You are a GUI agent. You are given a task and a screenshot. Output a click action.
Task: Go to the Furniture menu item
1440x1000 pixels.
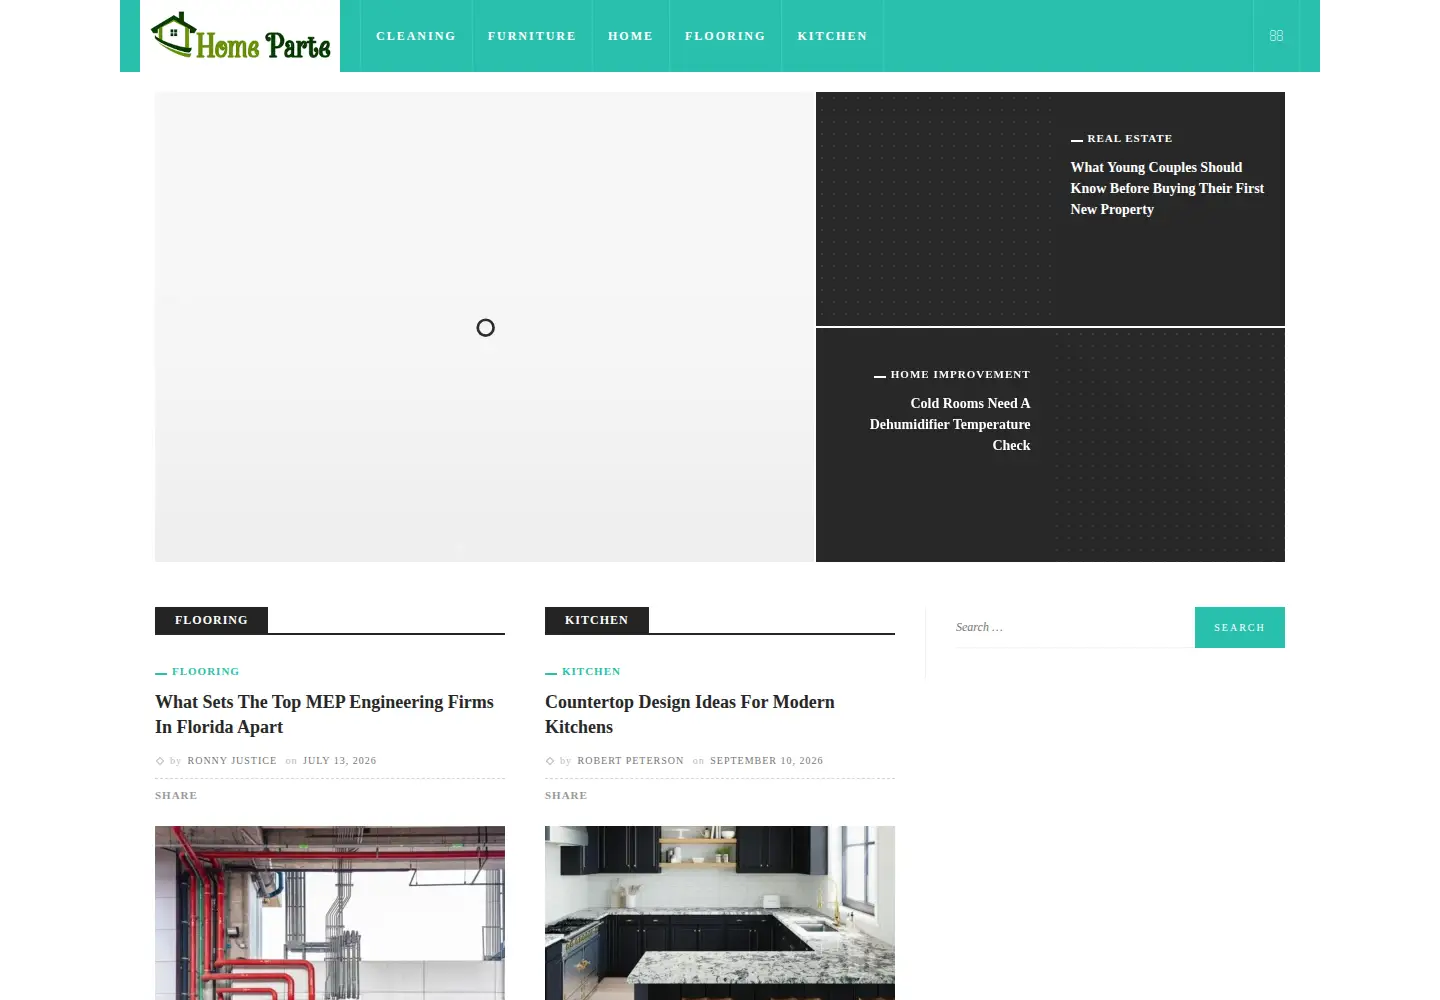coord(532,36)
